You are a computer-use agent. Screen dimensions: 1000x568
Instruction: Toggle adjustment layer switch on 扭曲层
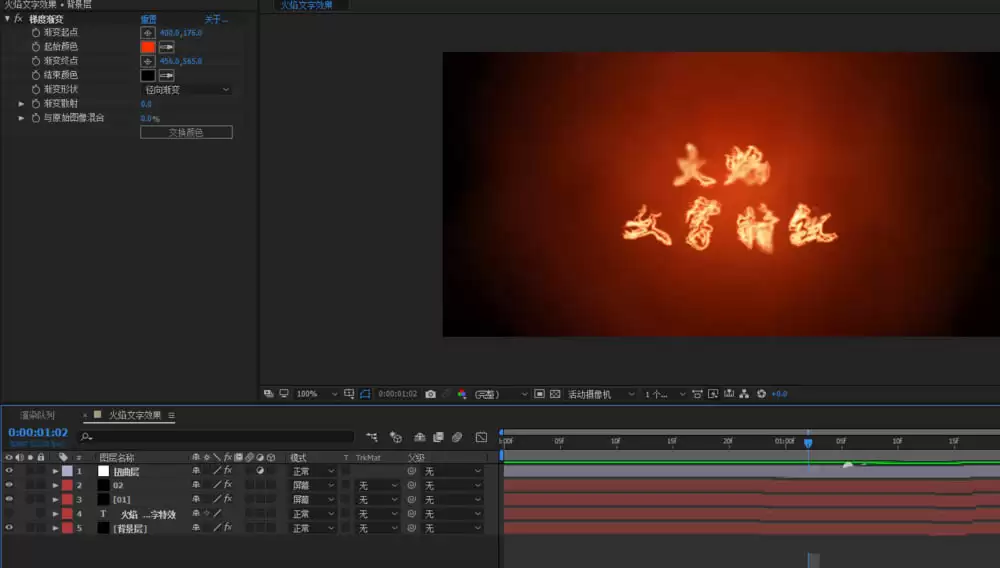click(x=260, y=471)
